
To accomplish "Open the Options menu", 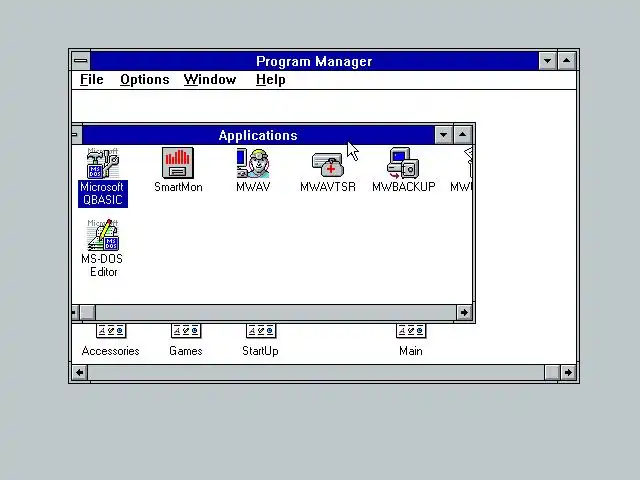I will click(144, 80).
